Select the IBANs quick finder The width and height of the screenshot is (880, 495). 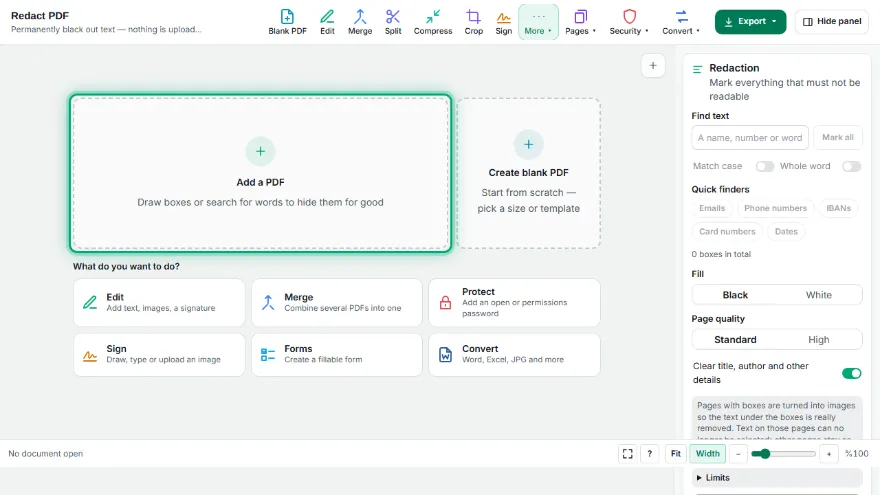tap(838, 208)
